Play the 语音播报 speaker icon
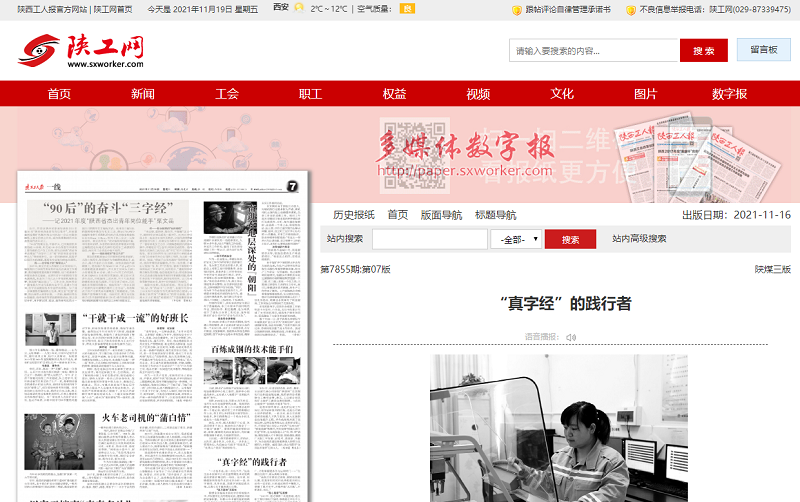Screen dimensions: 800x502 pyautogui.click(x=571, y=337)
